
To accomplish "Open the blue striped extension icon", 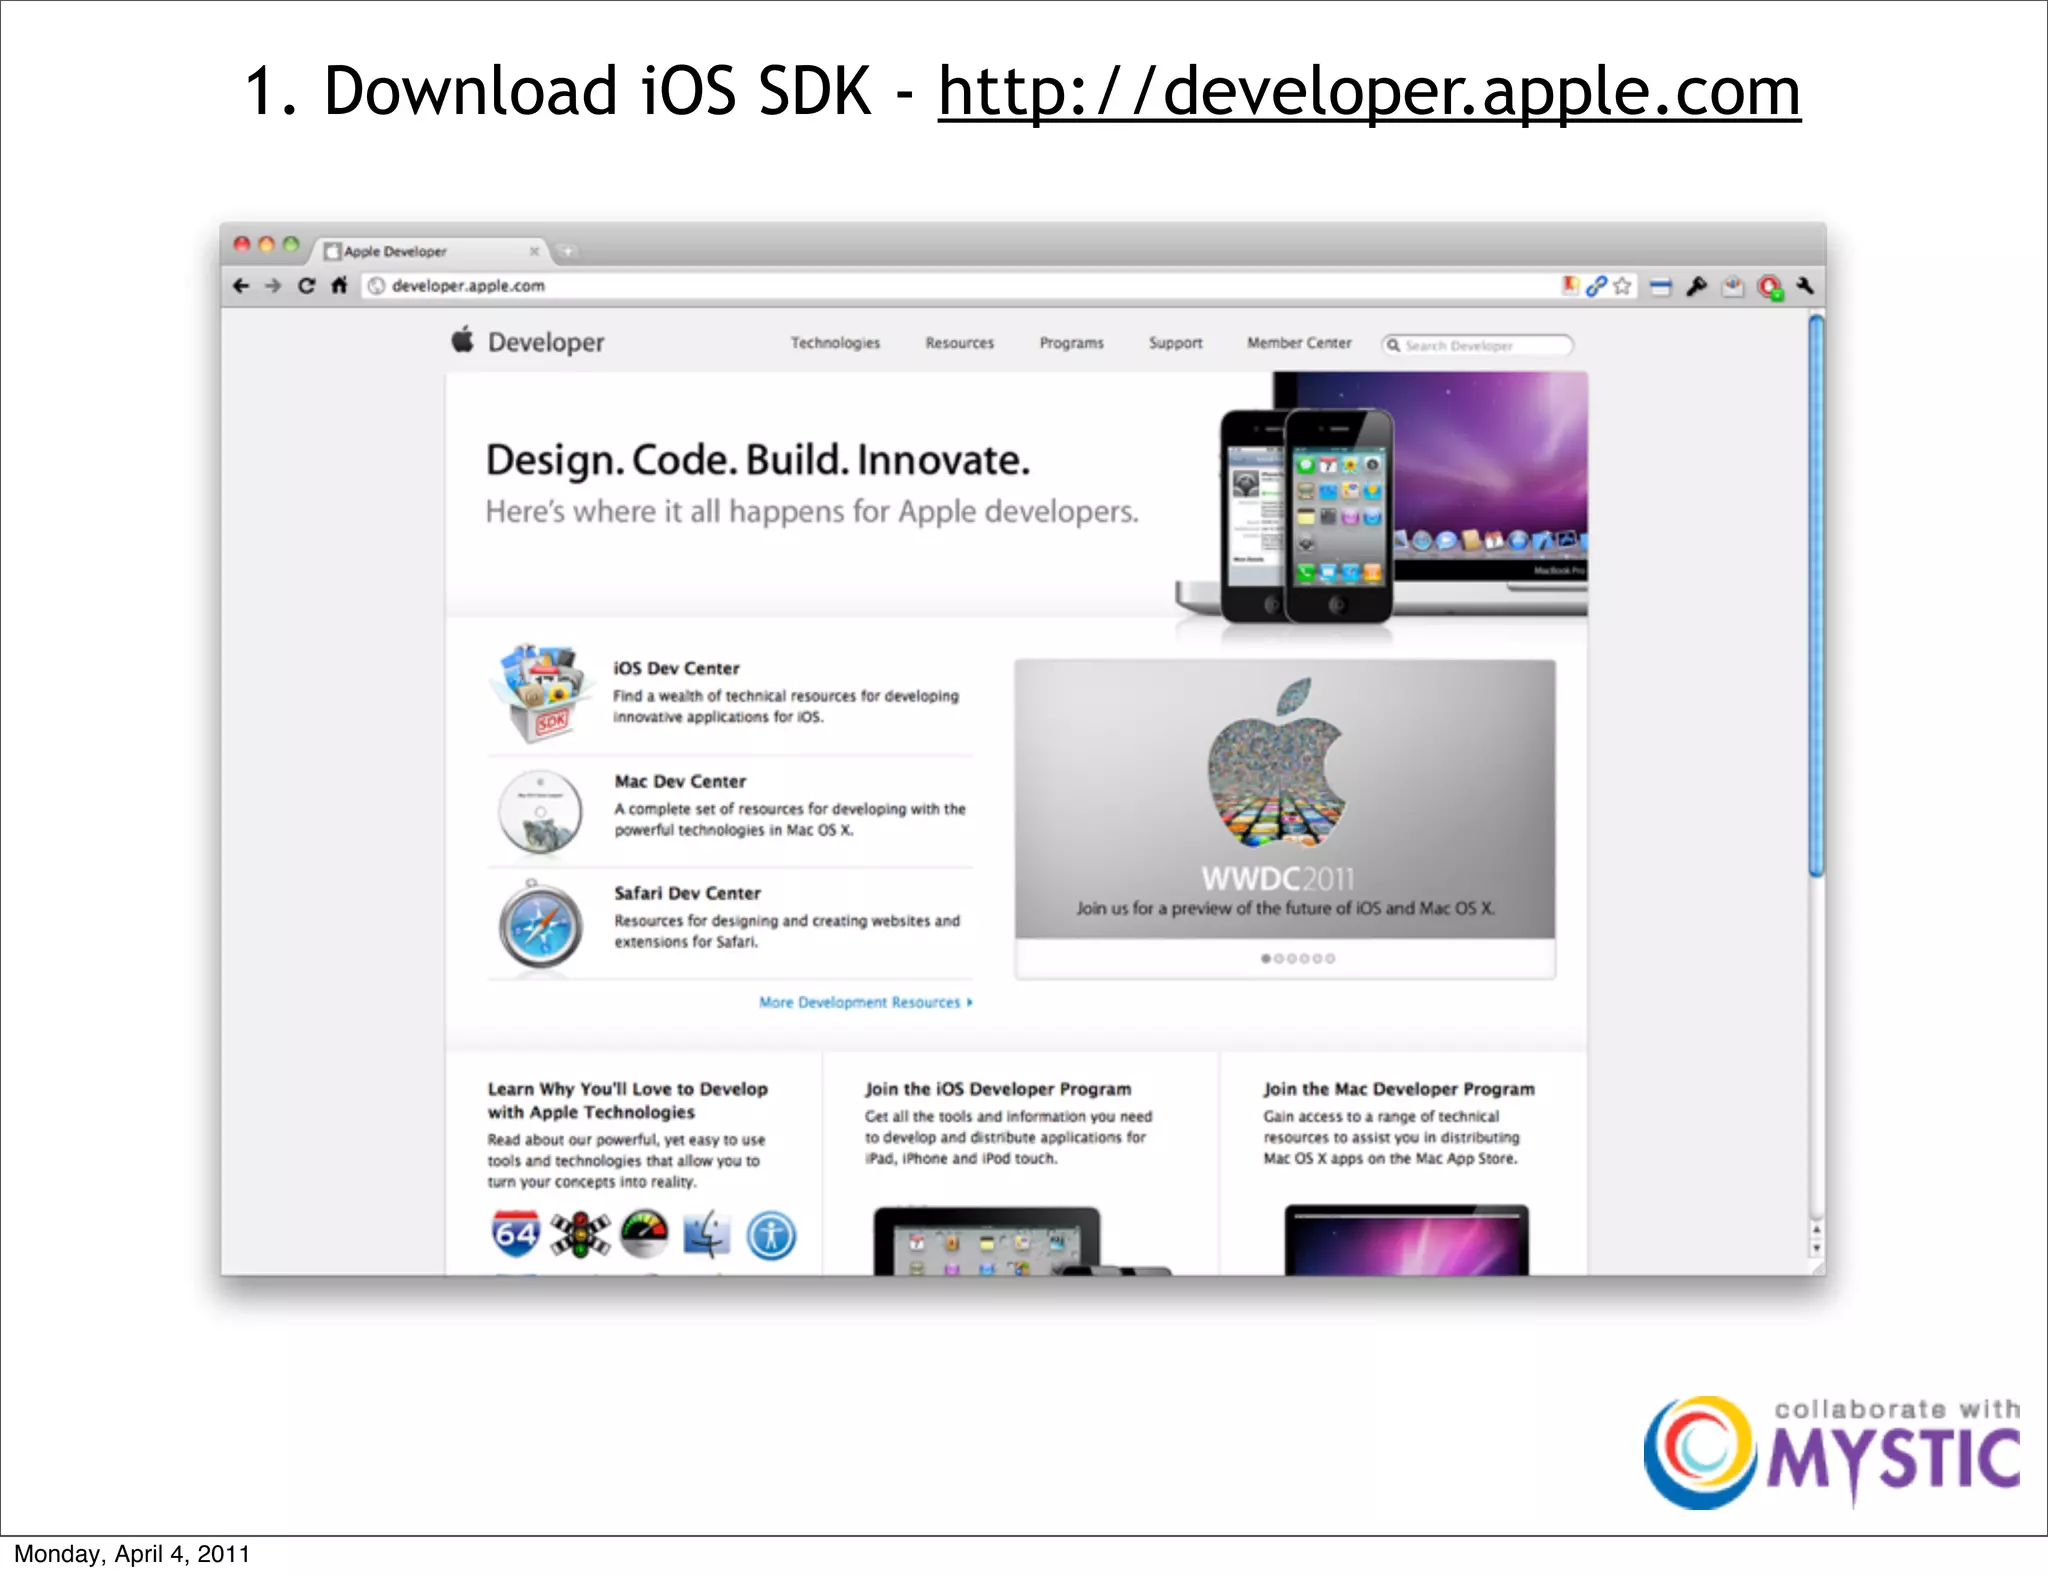I will 1661,287.
